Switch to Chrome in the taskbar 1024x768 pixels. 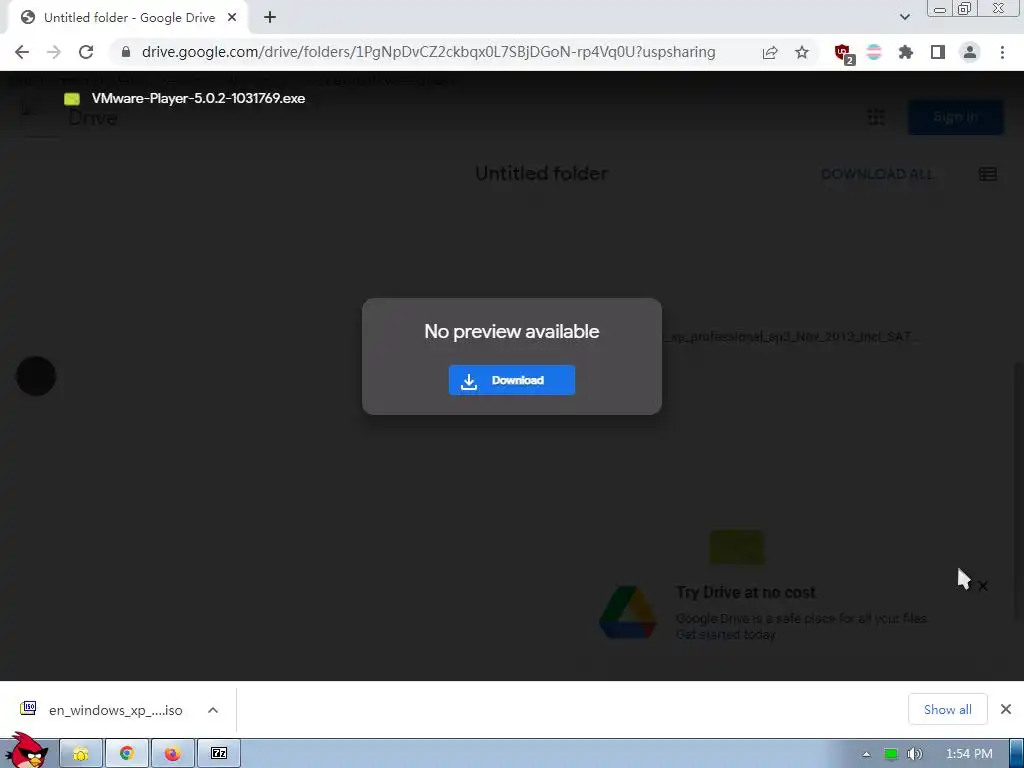coord(127,754)
